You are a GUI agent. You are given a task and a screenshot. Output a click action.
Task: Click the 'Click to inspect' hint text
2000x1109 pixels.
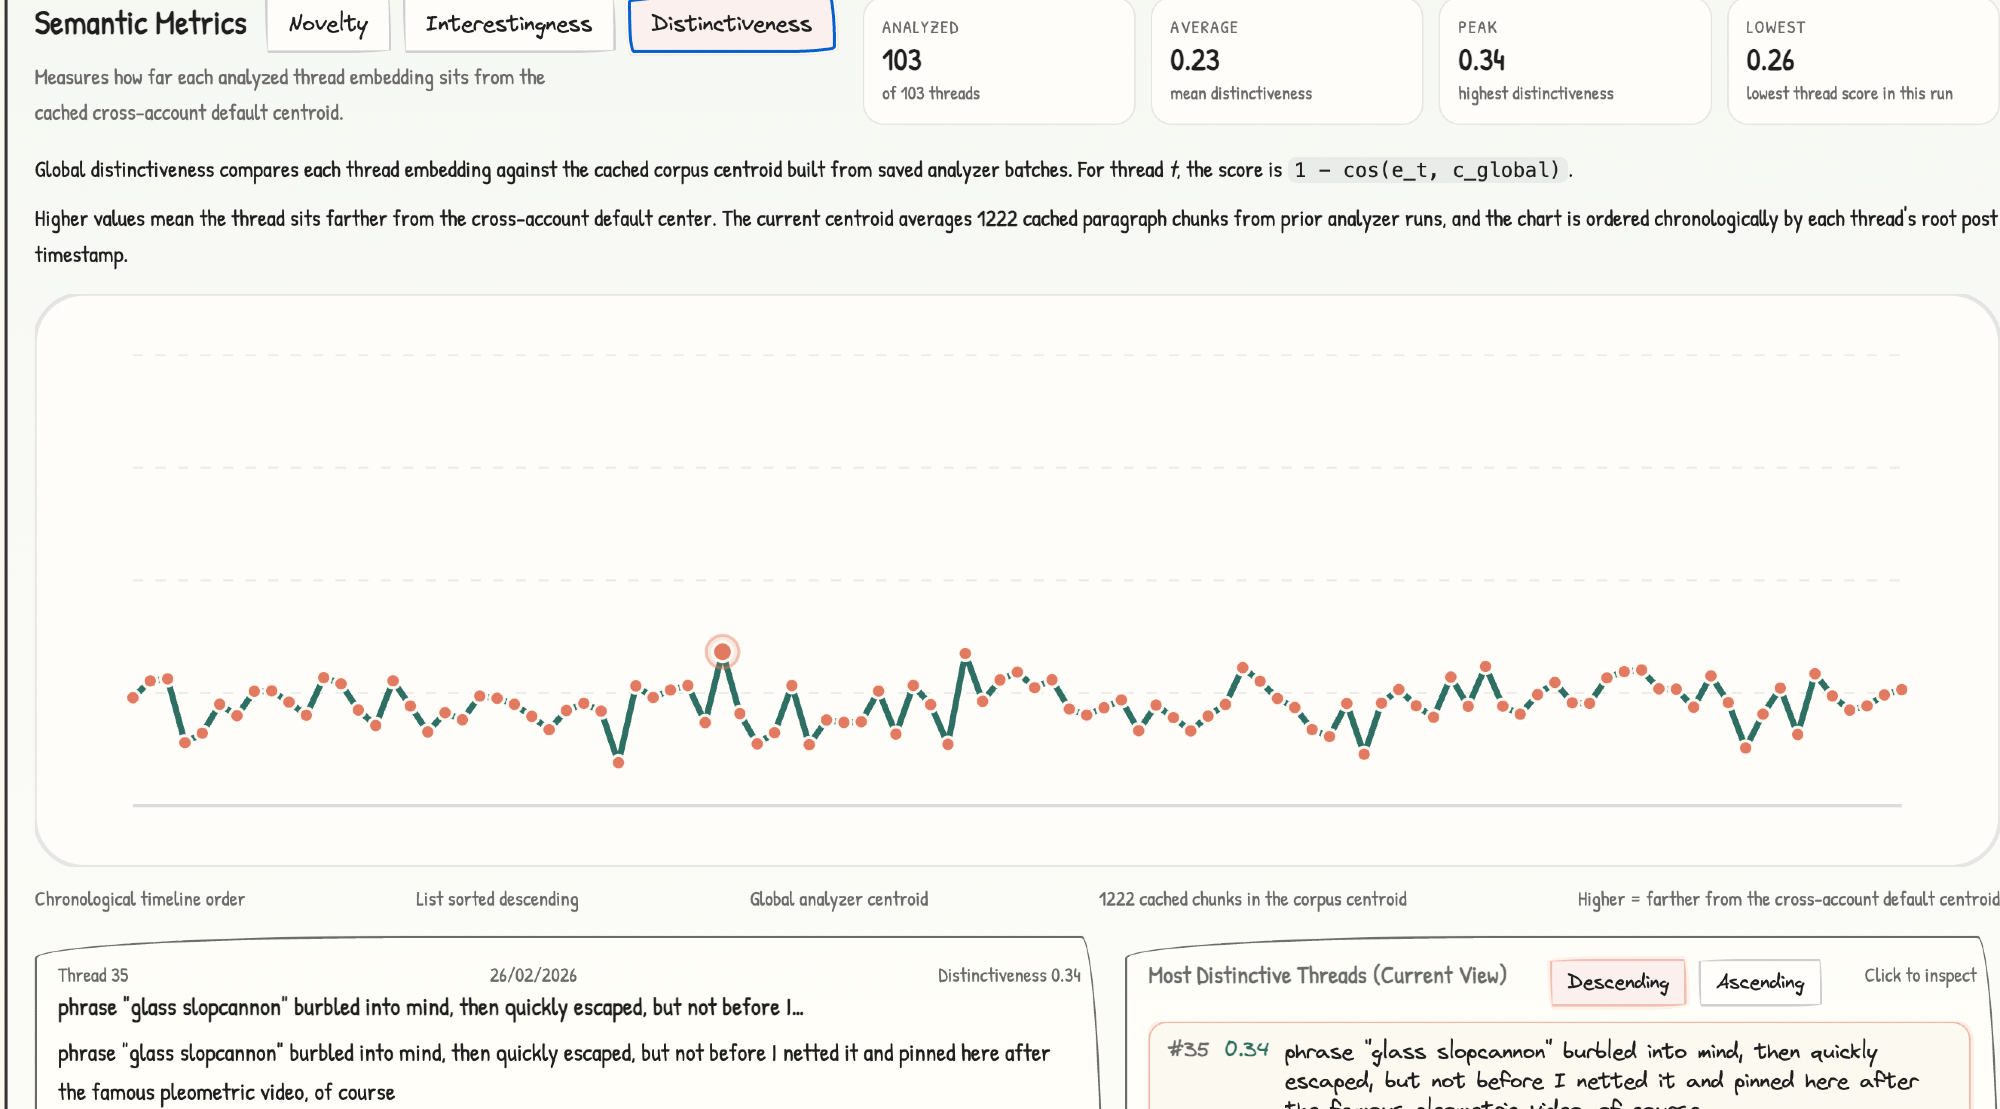[1920, 975]
